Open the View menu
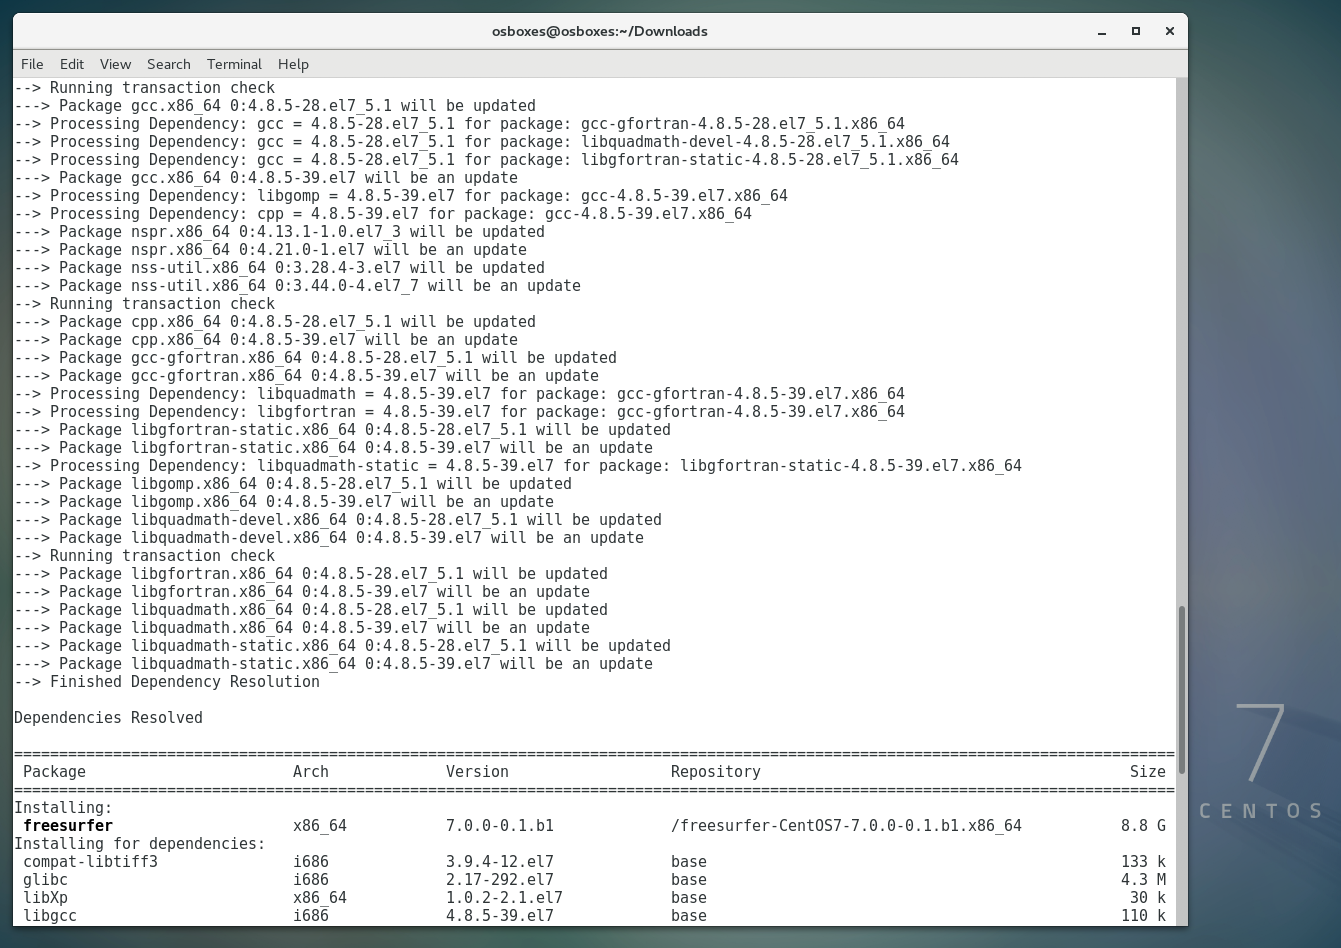This screenshot has width=1341, height=948. [x=115, y=64]
